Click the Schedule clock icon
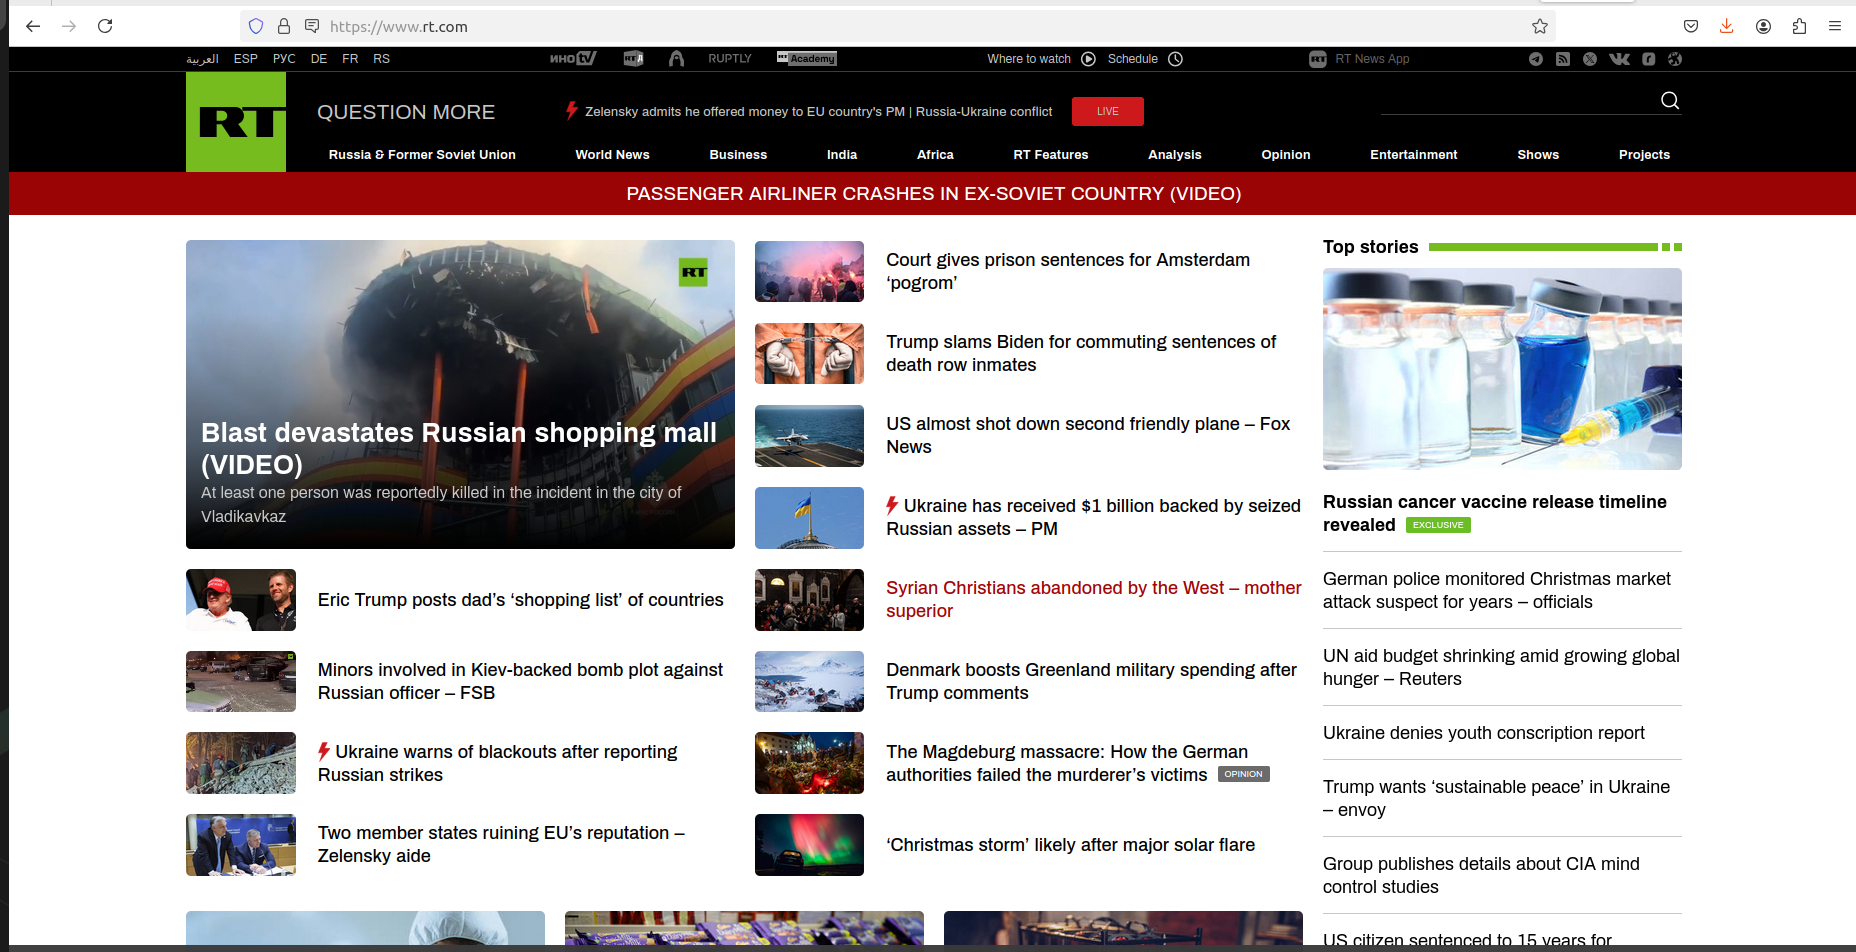 (1176, 59)
